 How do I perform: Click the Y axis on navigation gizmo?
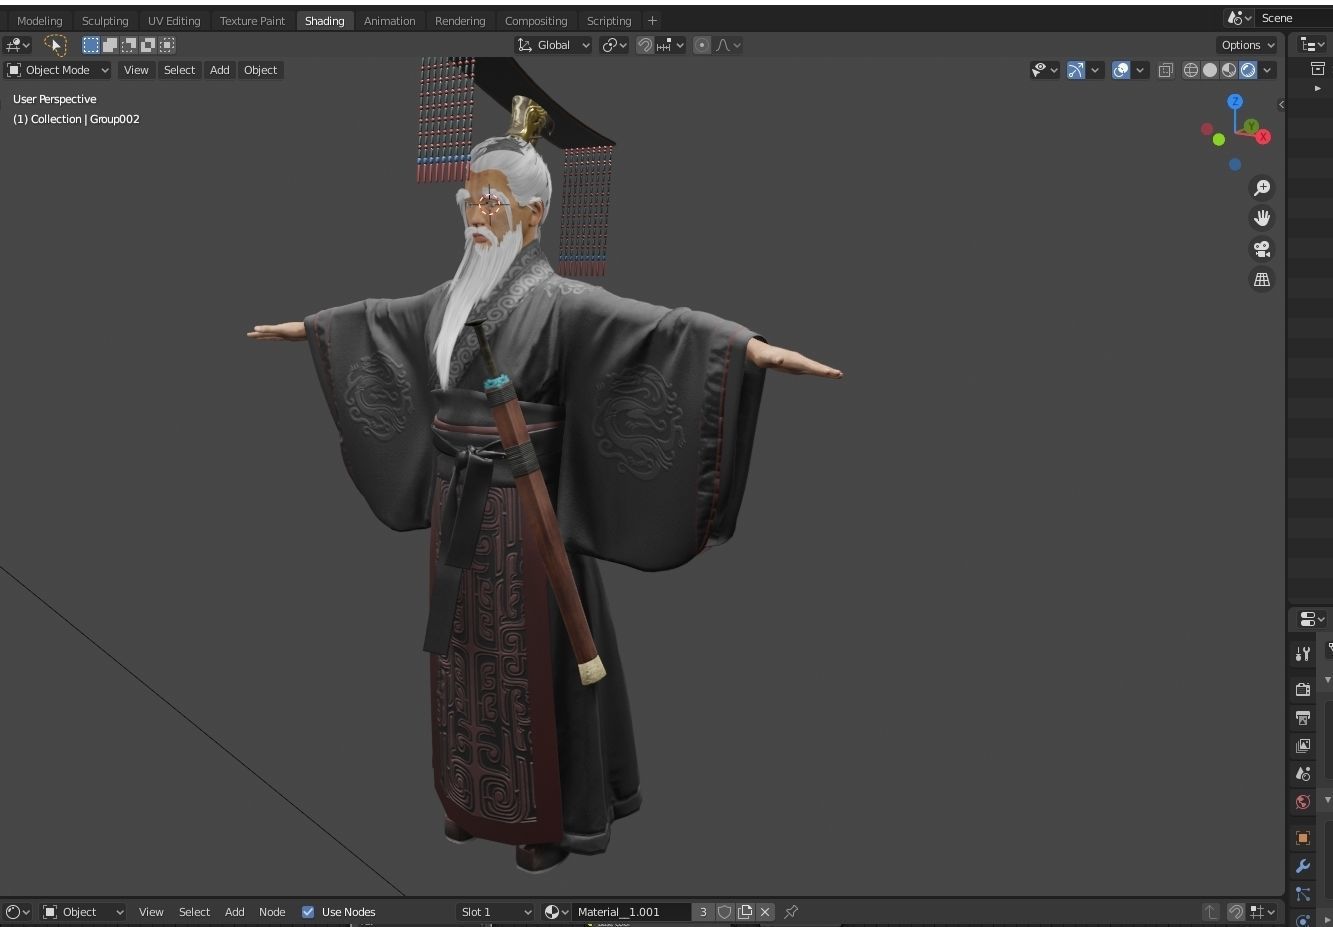[x=1251, y=126]
